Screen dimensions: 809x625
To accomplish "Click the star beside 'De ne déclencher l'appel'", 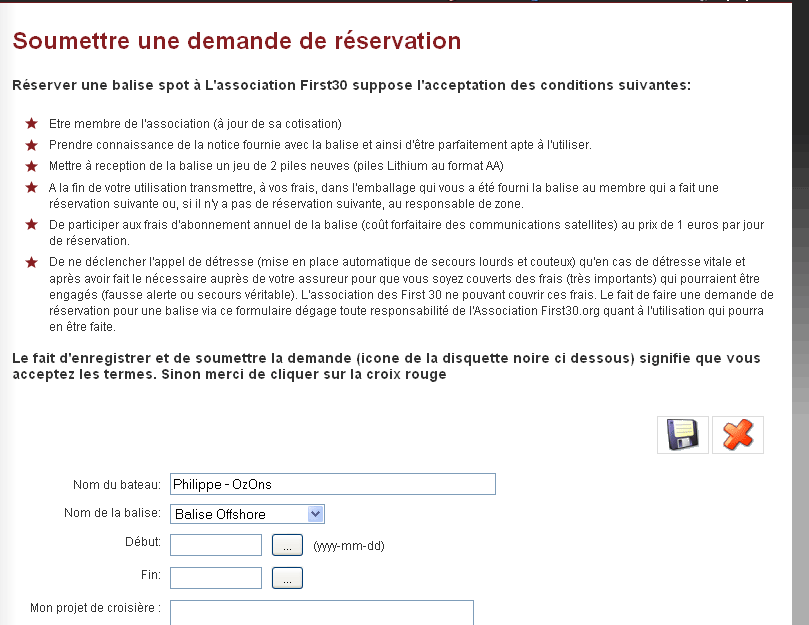I will coord(31,261).
